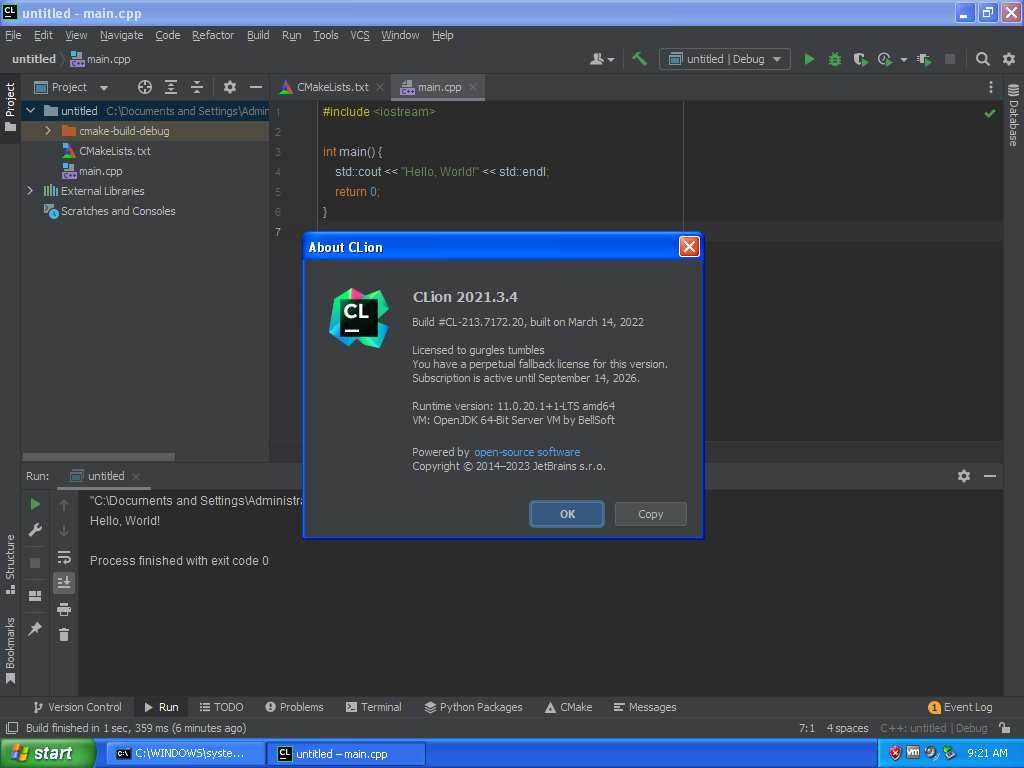Click Select Opened File target icon
This screenshot has width=1024, height=768.
click(x=144, y=87)
